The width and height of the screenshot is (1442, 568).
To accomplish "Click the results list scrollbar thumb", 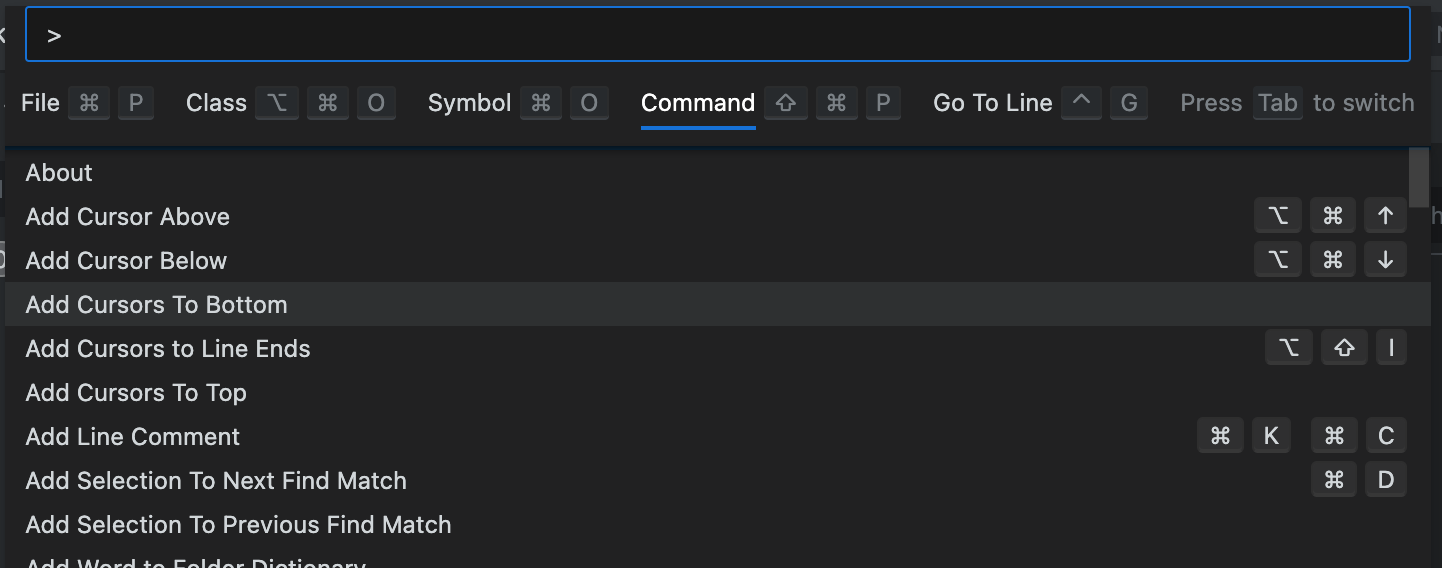I will coord(1418,175).
